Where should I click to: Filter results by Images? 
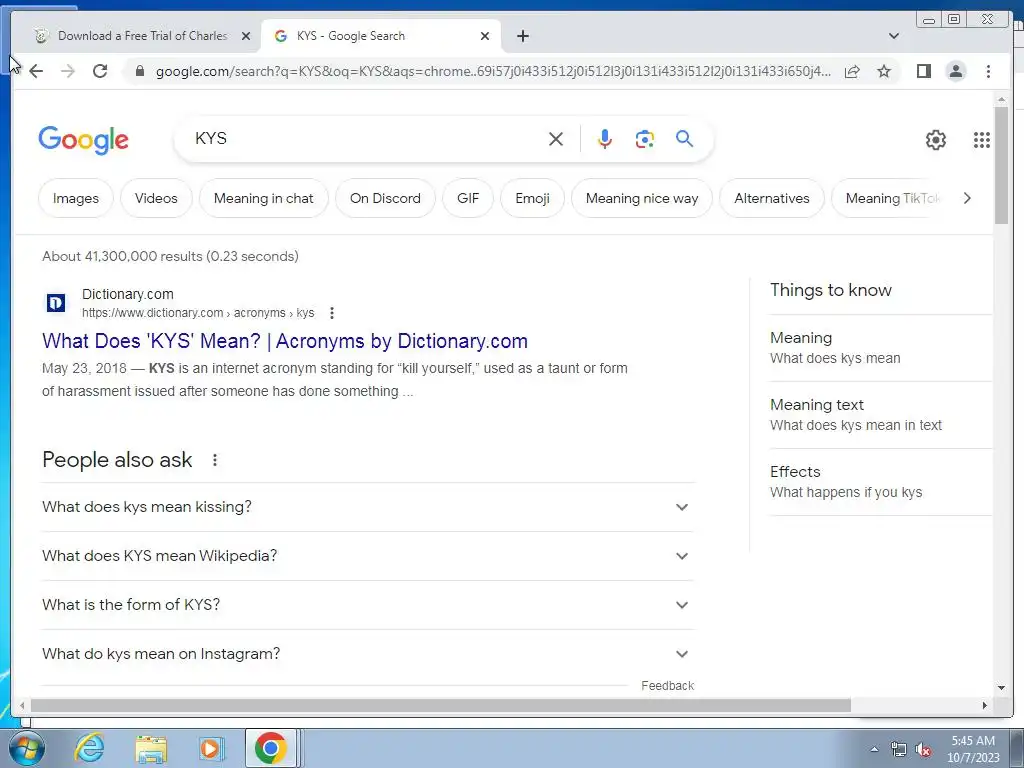pyautogui.click(x=76, y=199)
